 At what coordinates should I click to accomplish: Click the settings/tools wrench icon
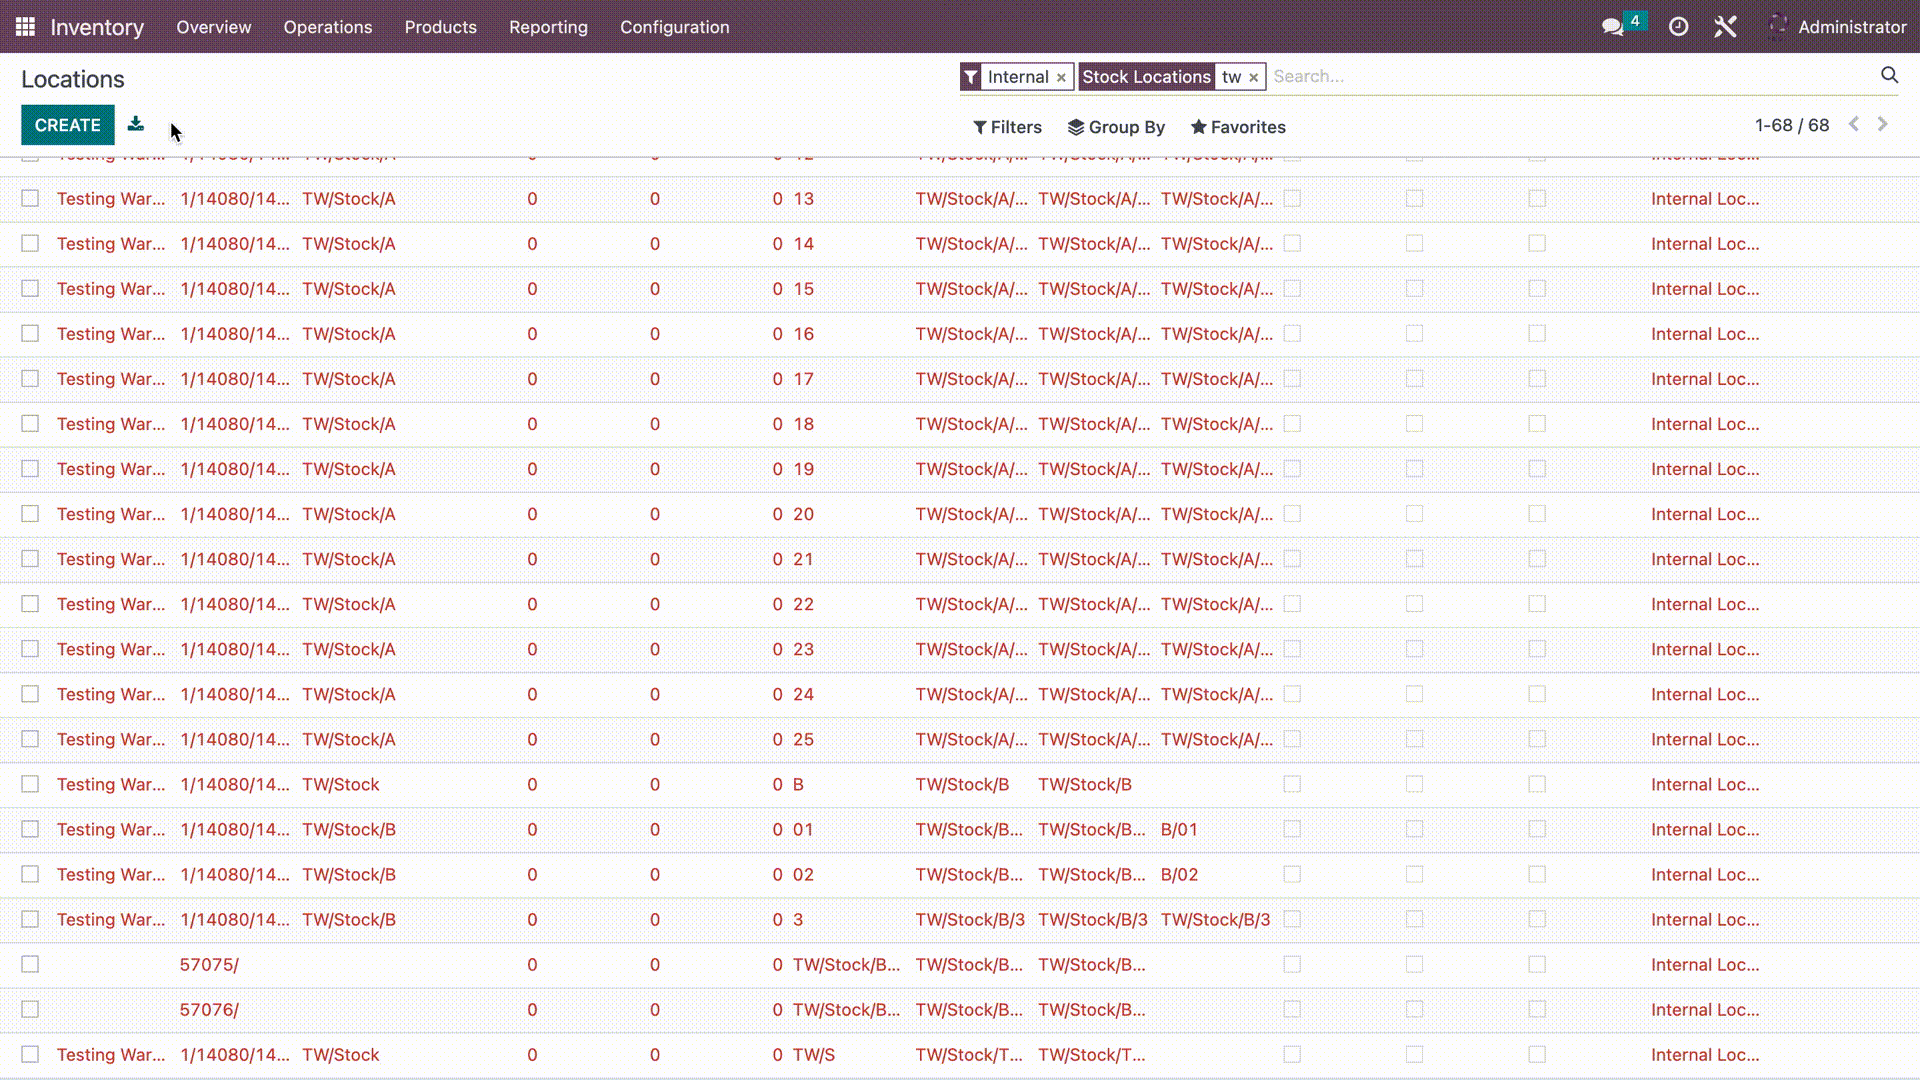point(1726,26)
